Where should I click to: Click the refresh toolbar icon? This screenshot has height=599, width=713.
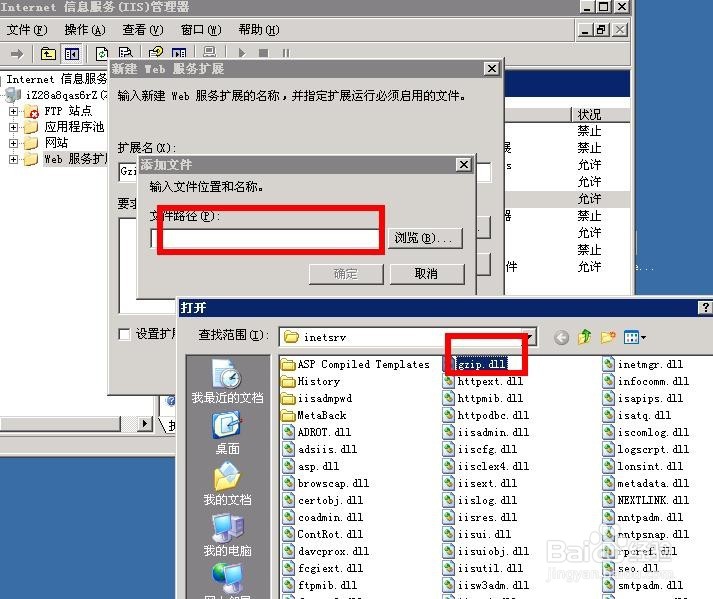[x=102, y=54]
